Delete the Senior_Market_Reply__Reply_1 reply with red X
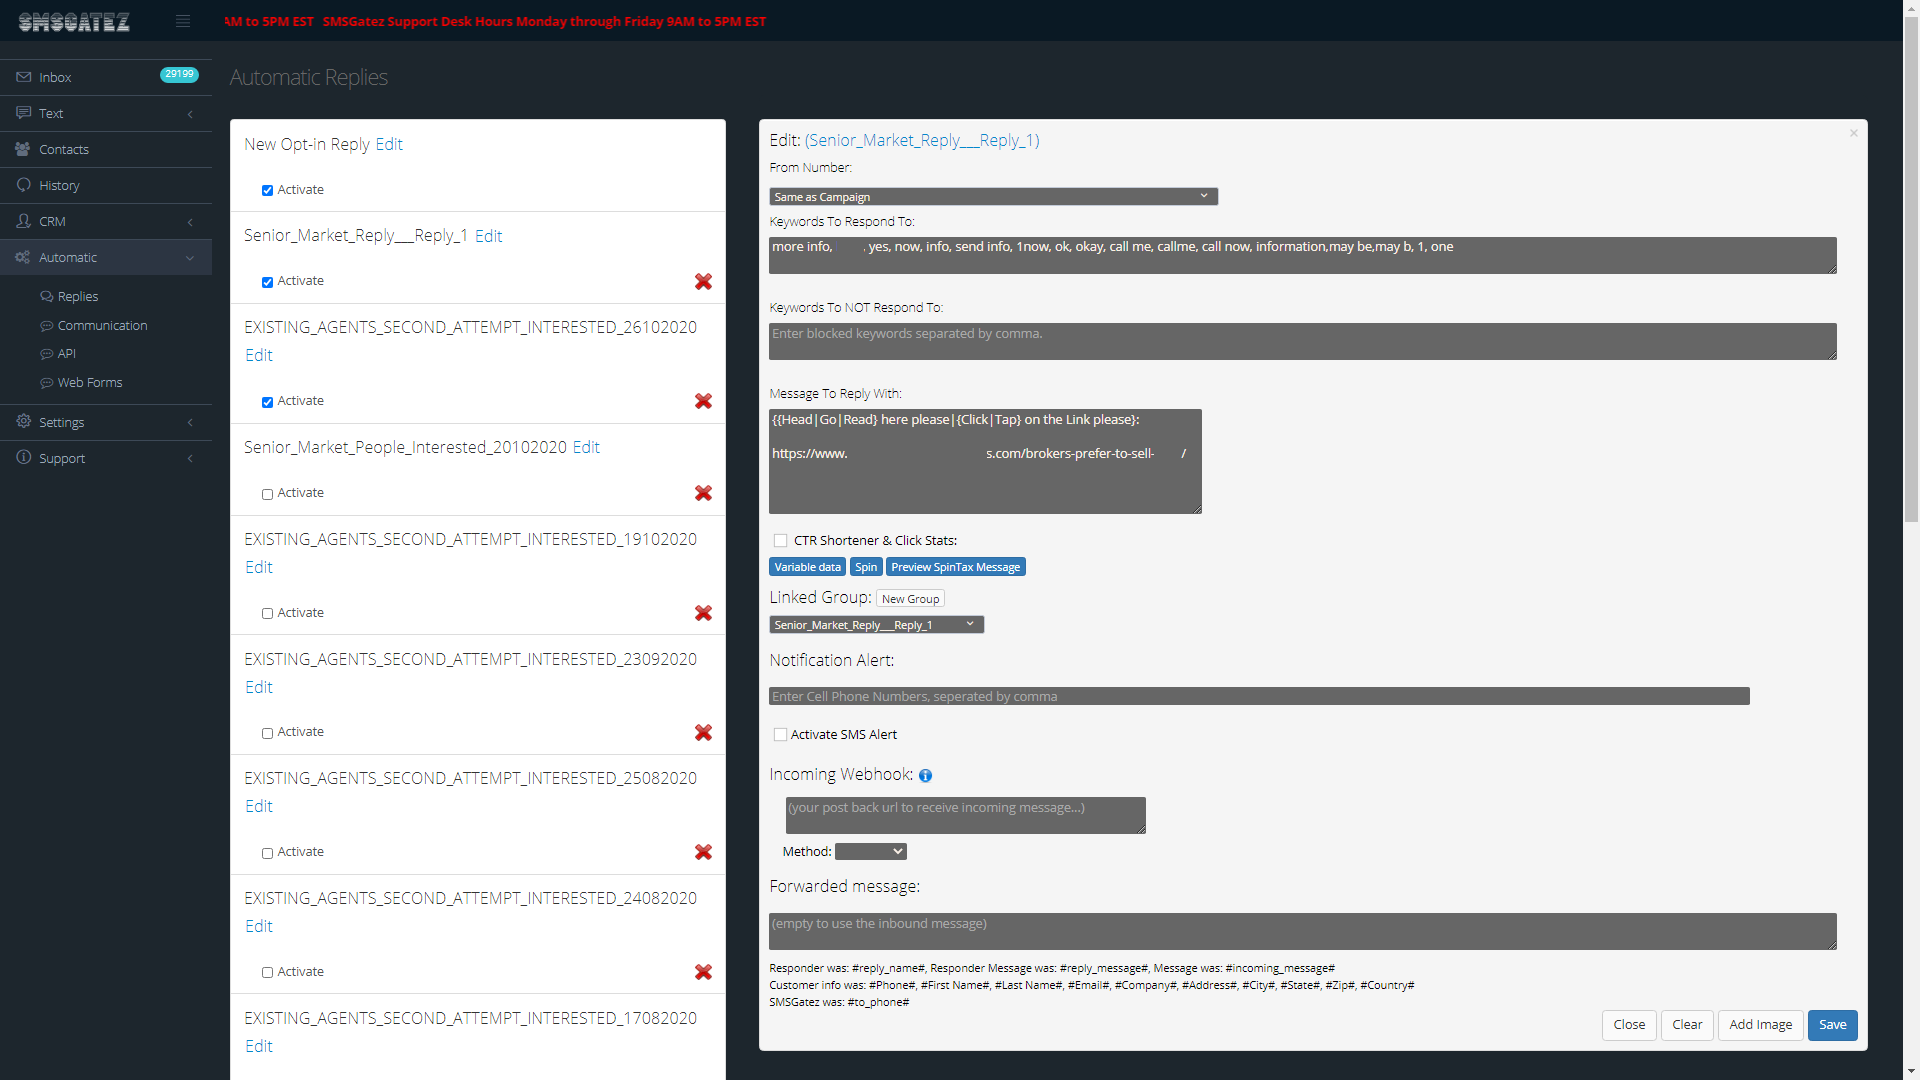This screenshot has height=1080, width=1920. 703,282
